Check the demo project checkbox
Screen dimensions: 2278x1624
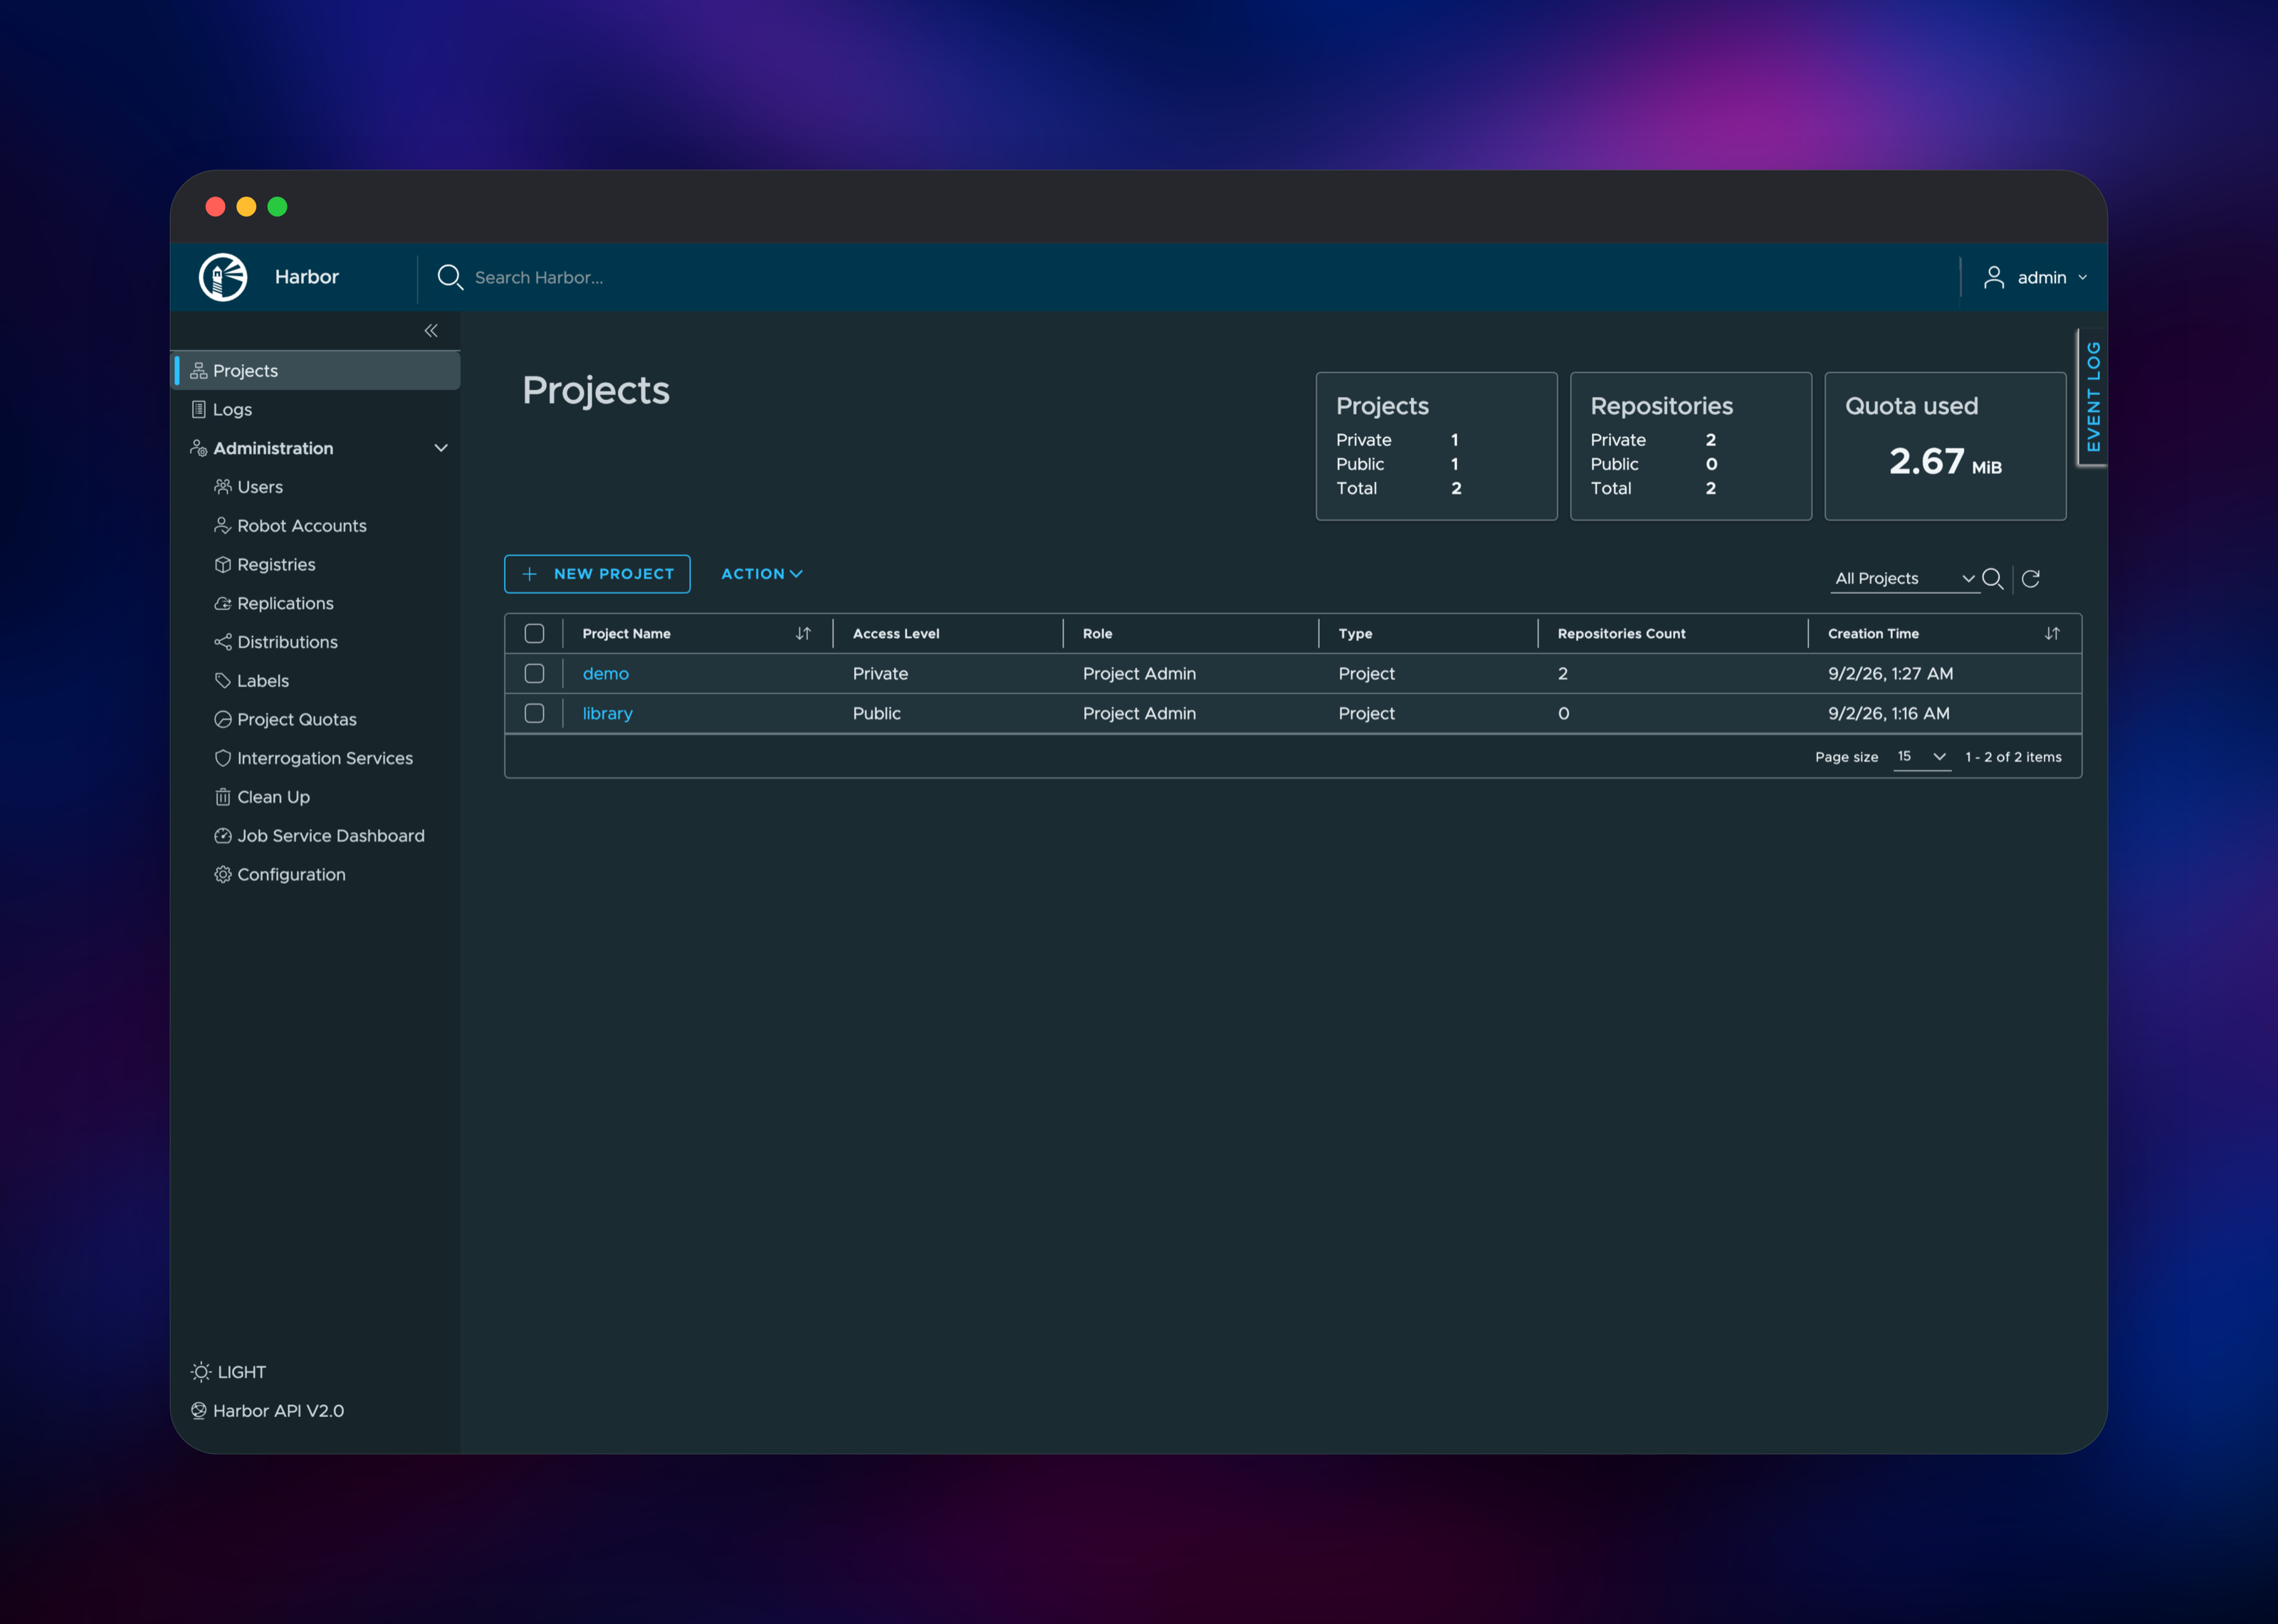click(535, 674)
